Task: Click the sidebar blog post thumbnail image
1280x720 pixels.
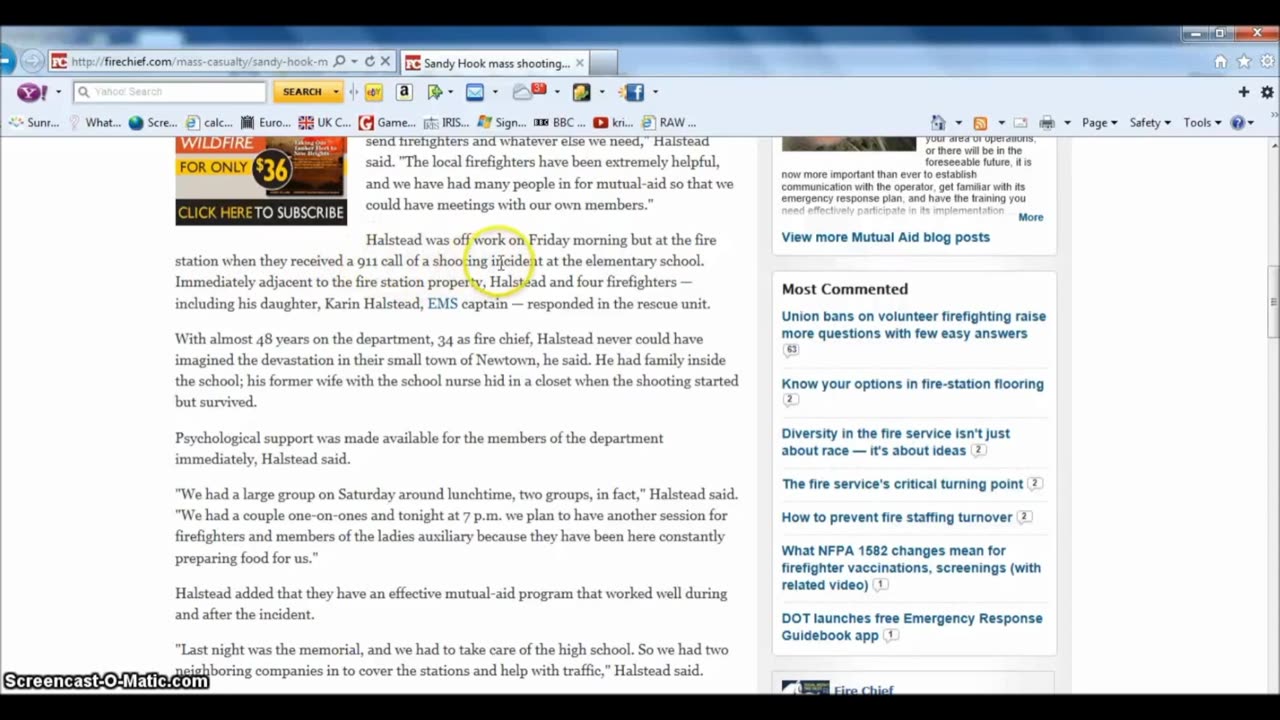Action: point(849,144)
